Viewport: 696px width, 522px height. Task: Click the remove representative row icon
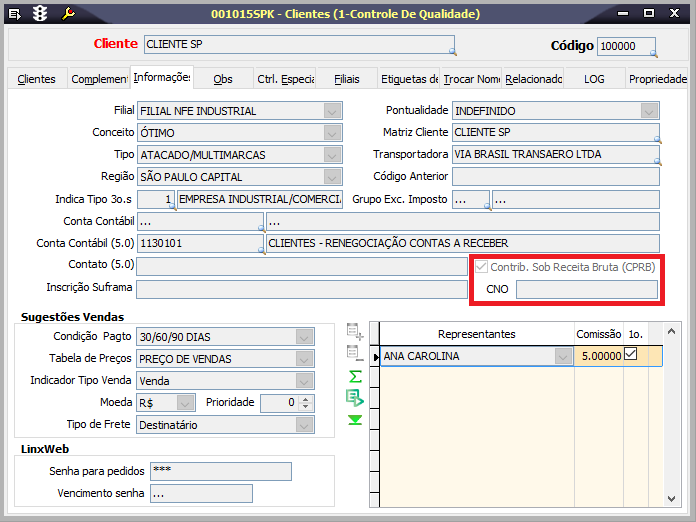pos(355,353)
